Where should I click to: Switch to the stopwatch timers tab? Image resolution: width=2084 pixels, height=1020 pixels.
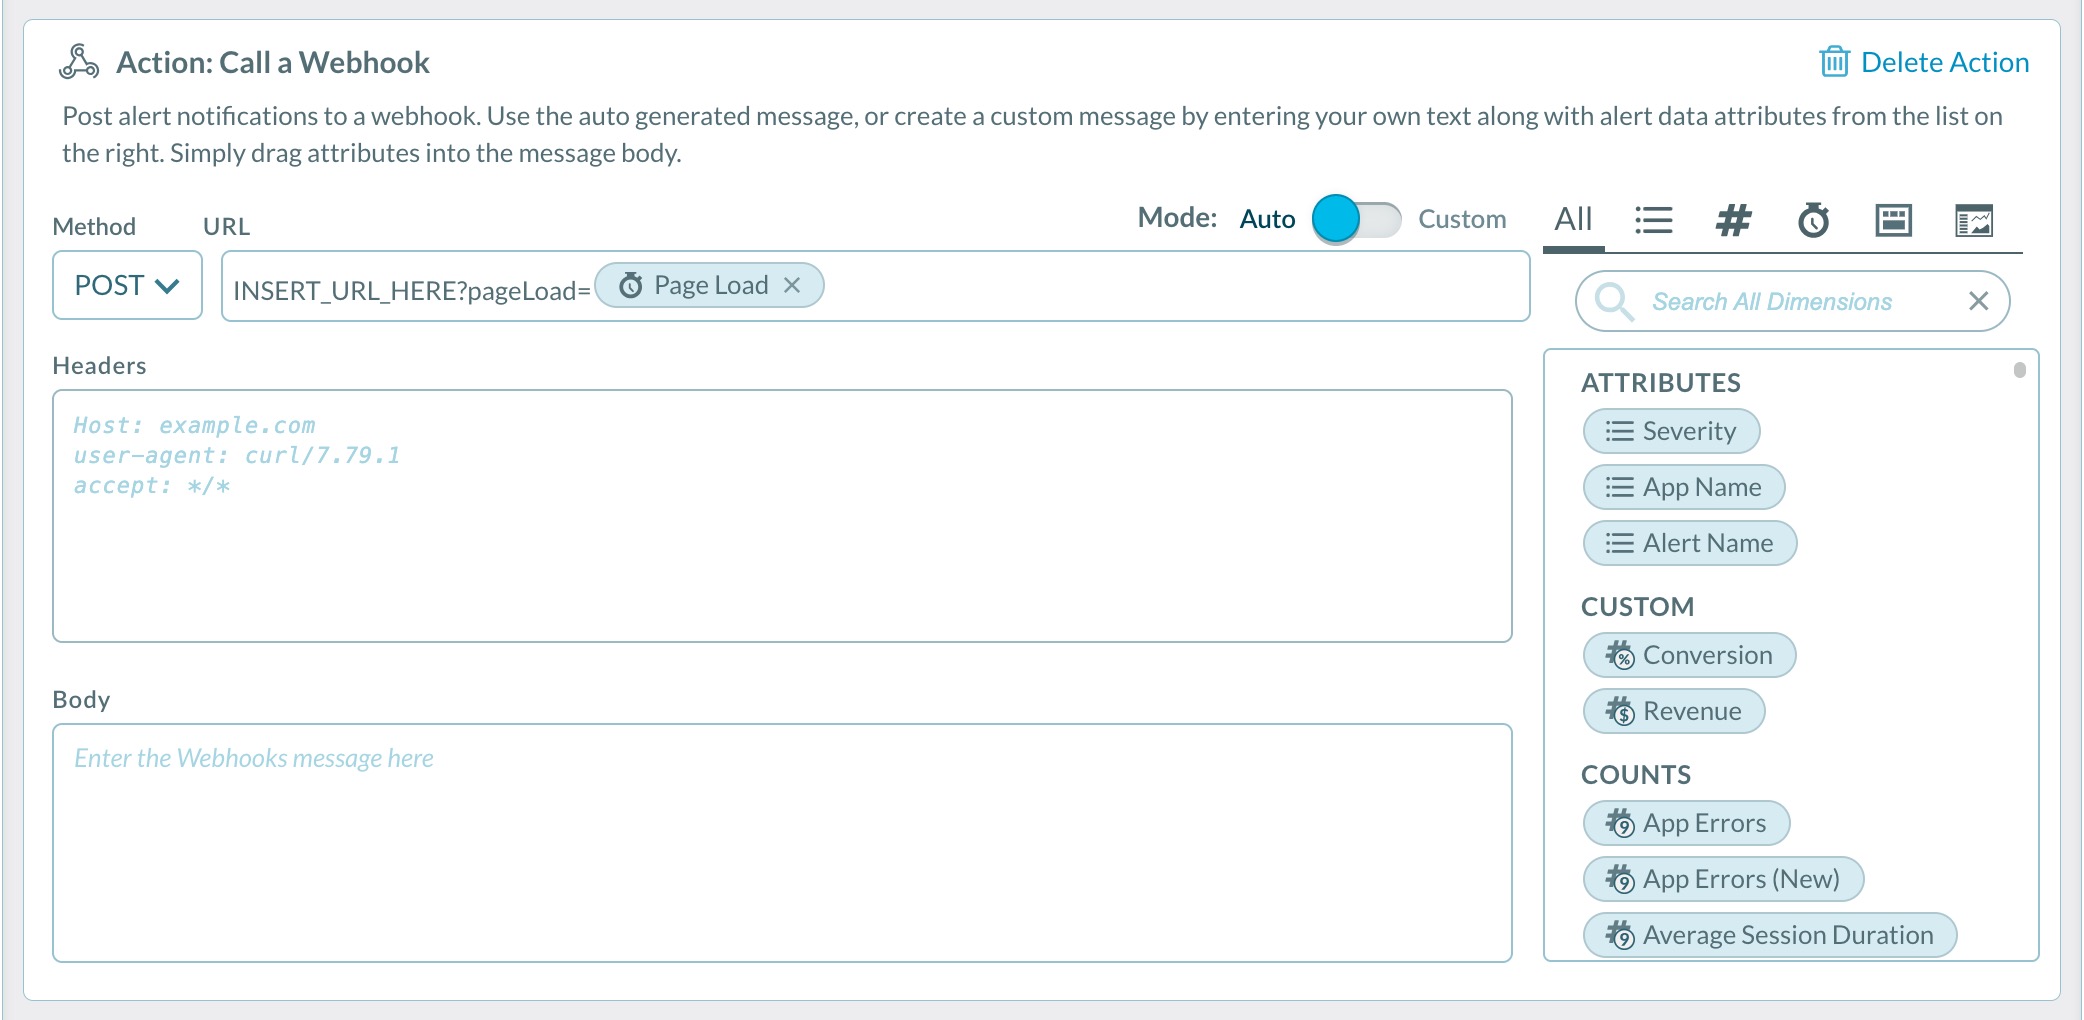pos(1813,219)
